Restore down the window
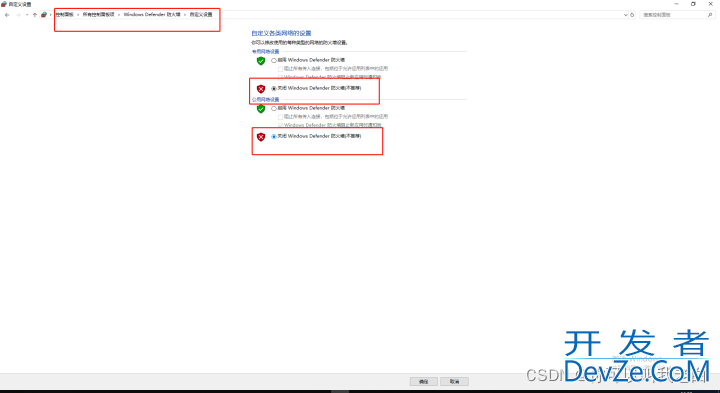 click(693, 4)
